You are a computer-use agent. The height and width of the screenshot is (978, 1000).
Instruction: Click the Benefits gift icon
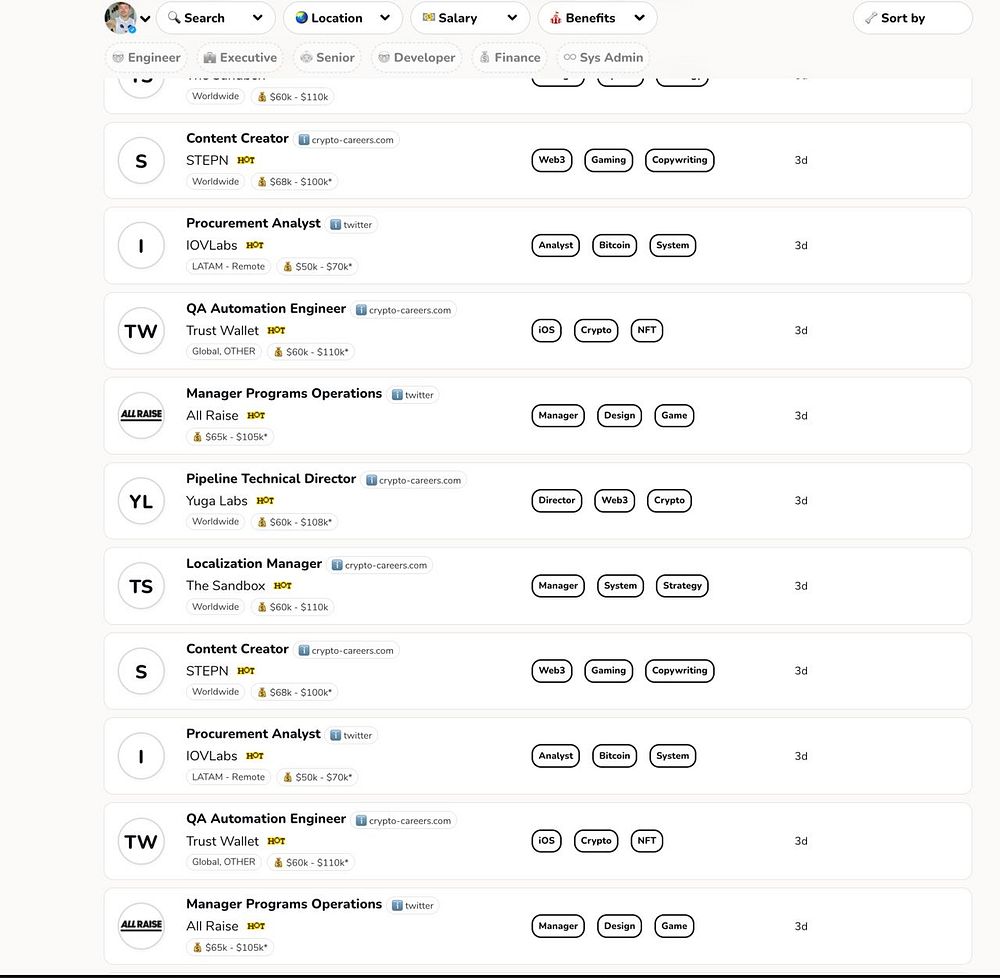click(555, 18)
